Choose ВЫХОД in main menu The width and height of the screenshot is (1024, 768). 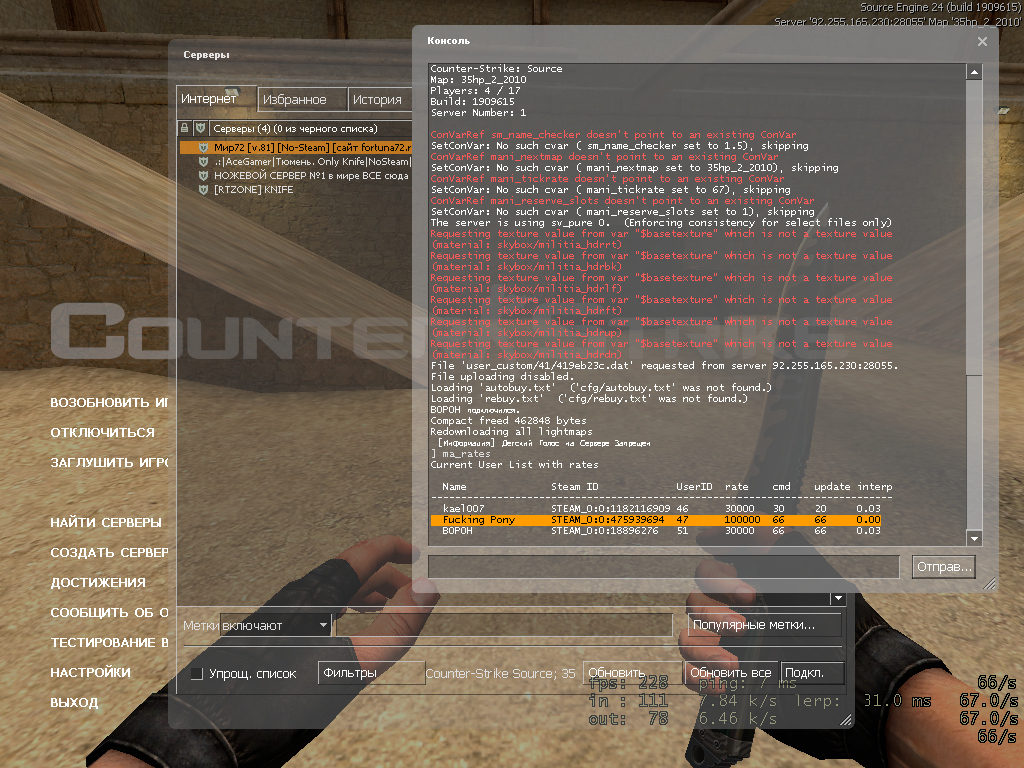[x=74, y=703]
